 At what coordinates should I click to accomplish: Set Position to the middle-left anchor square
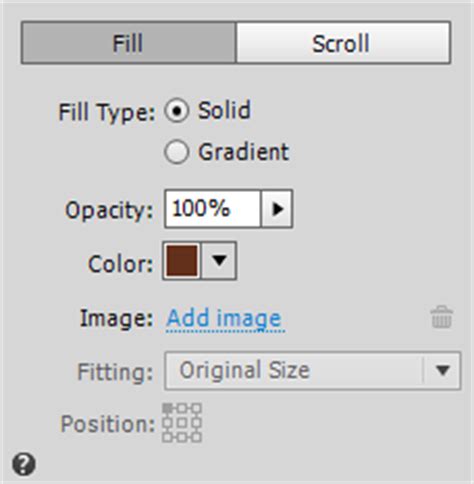(x=167, y=423)
